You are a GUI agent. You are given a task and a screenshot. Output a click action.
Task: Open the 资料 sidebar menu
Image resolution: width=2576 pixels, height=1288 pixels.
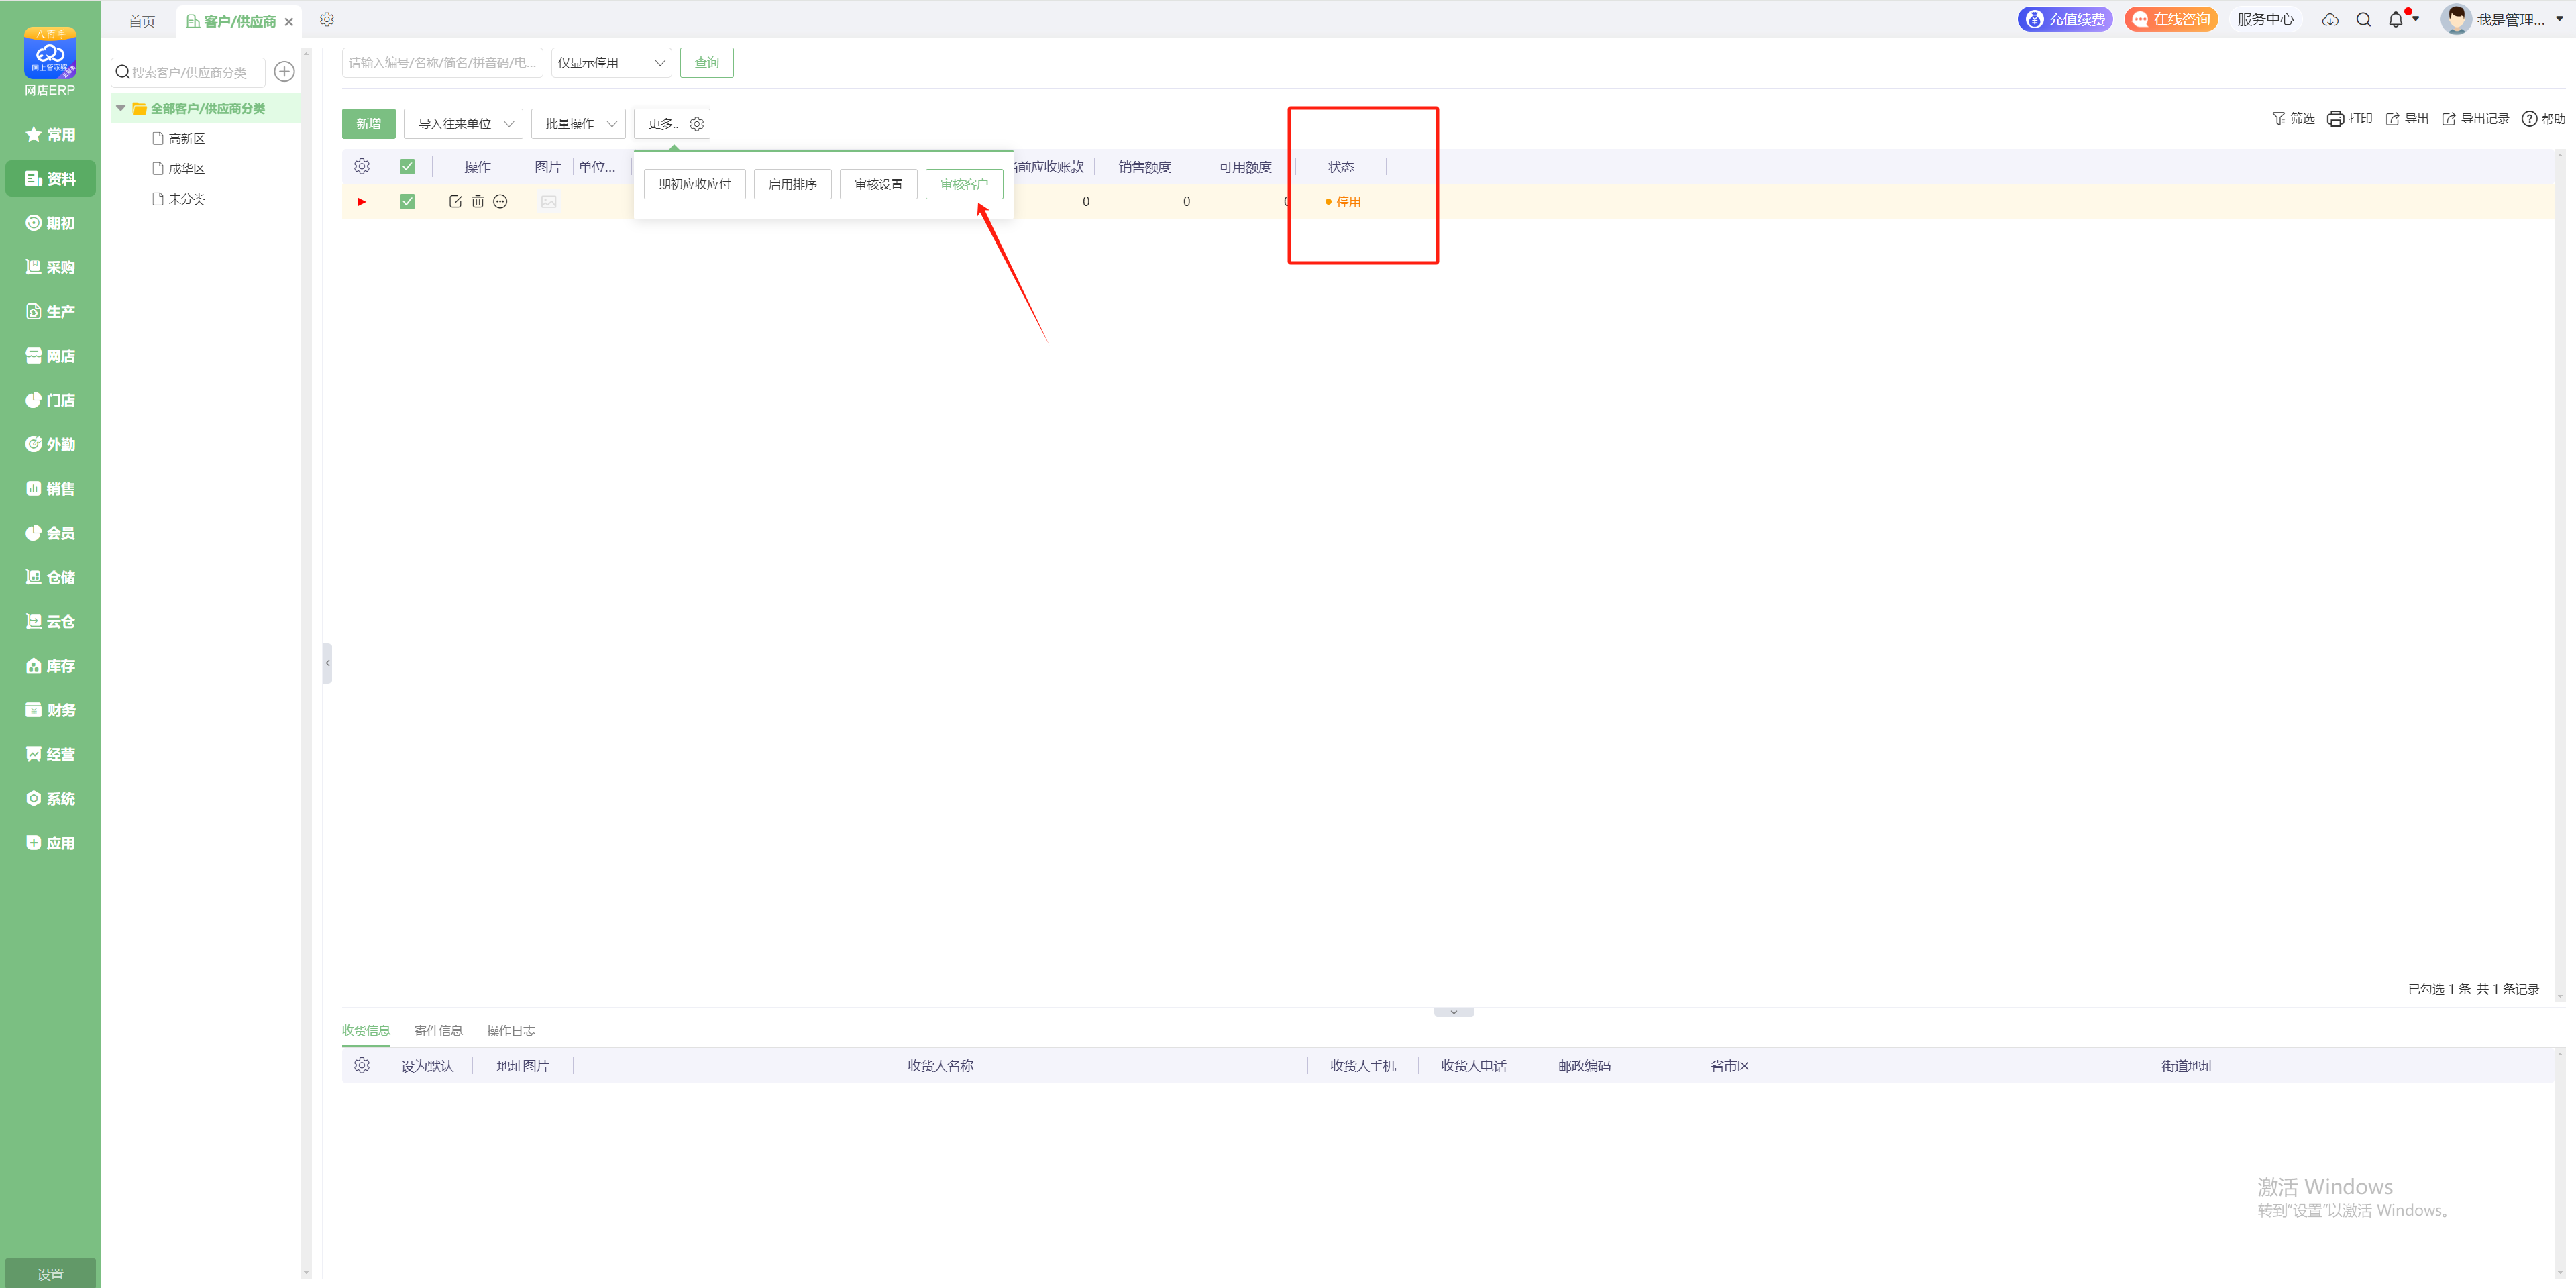[50, 179]
